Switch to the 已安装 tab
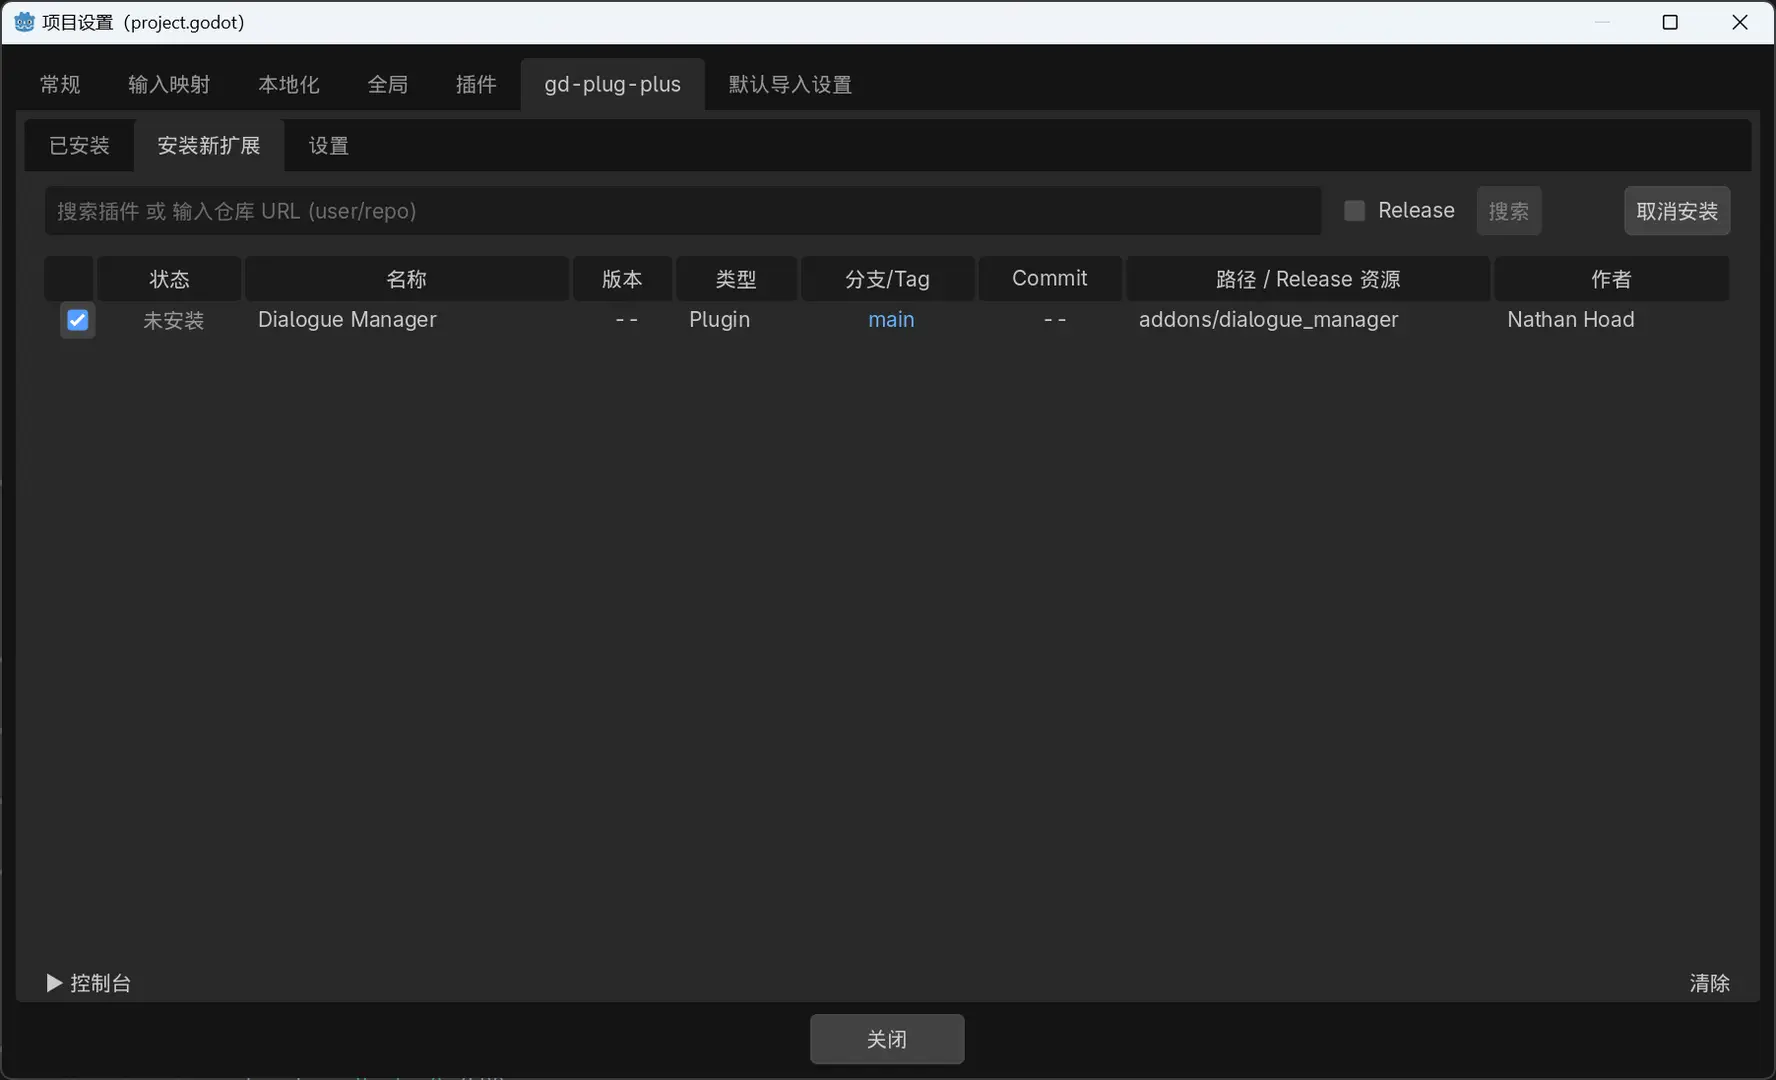Viewport: 1776px width, 1080px height. pos(79,145)
